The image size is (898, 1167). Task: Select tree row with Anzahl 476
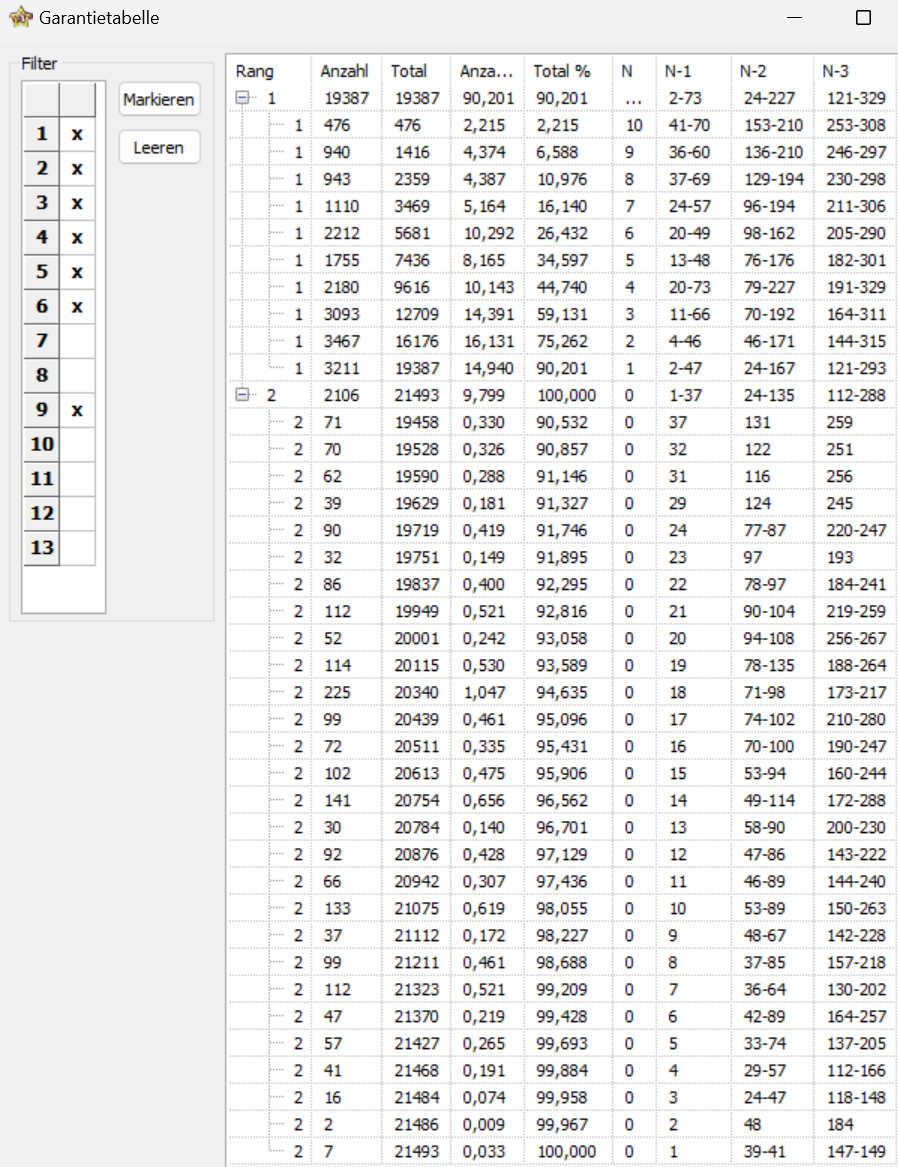(x=562, y=125)
